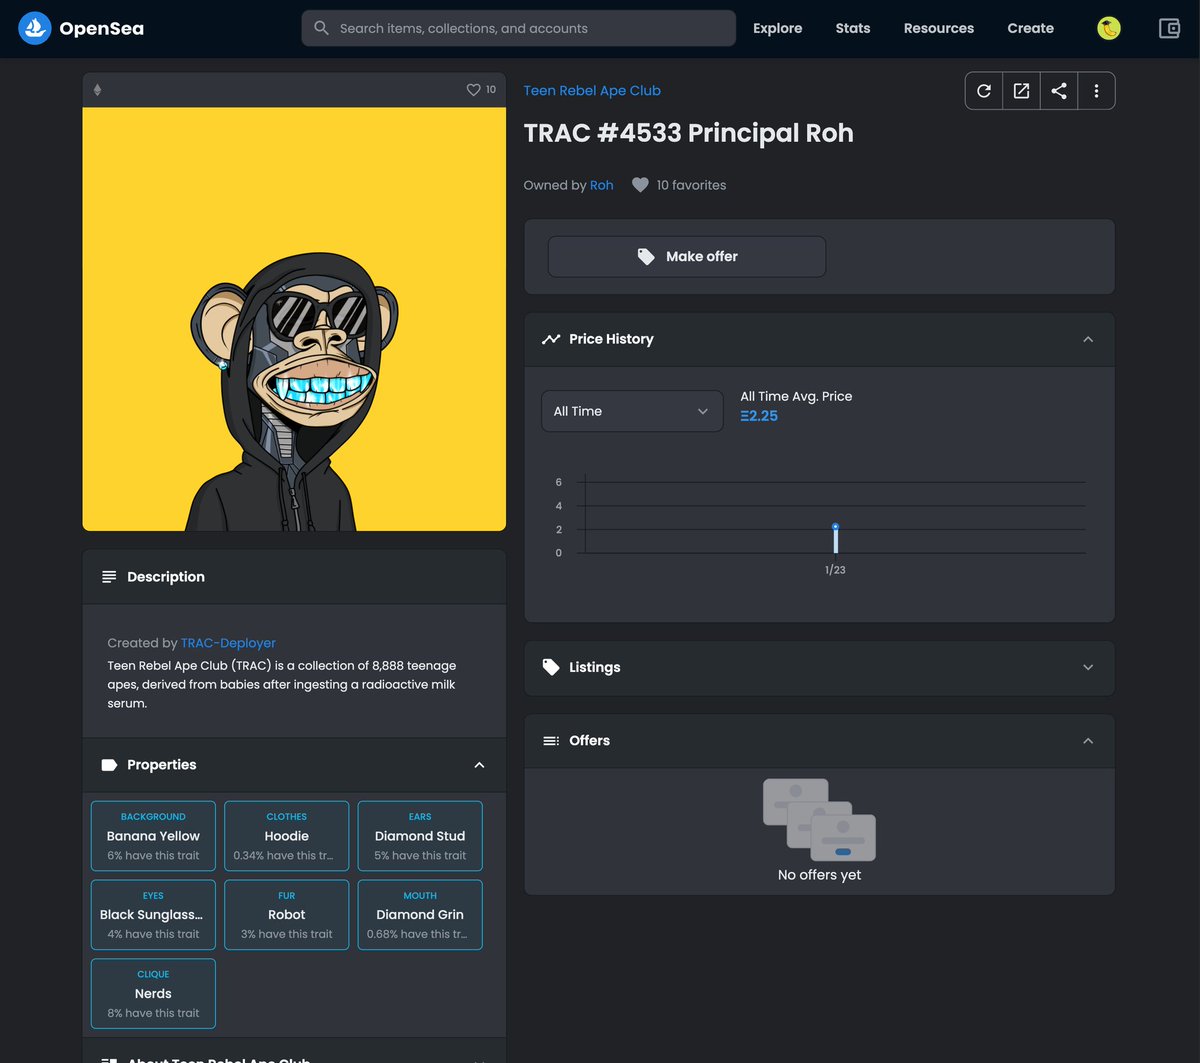Click the Make offer button
The width and height of the screenshot is (1200, 1063).
pos(687,257)
